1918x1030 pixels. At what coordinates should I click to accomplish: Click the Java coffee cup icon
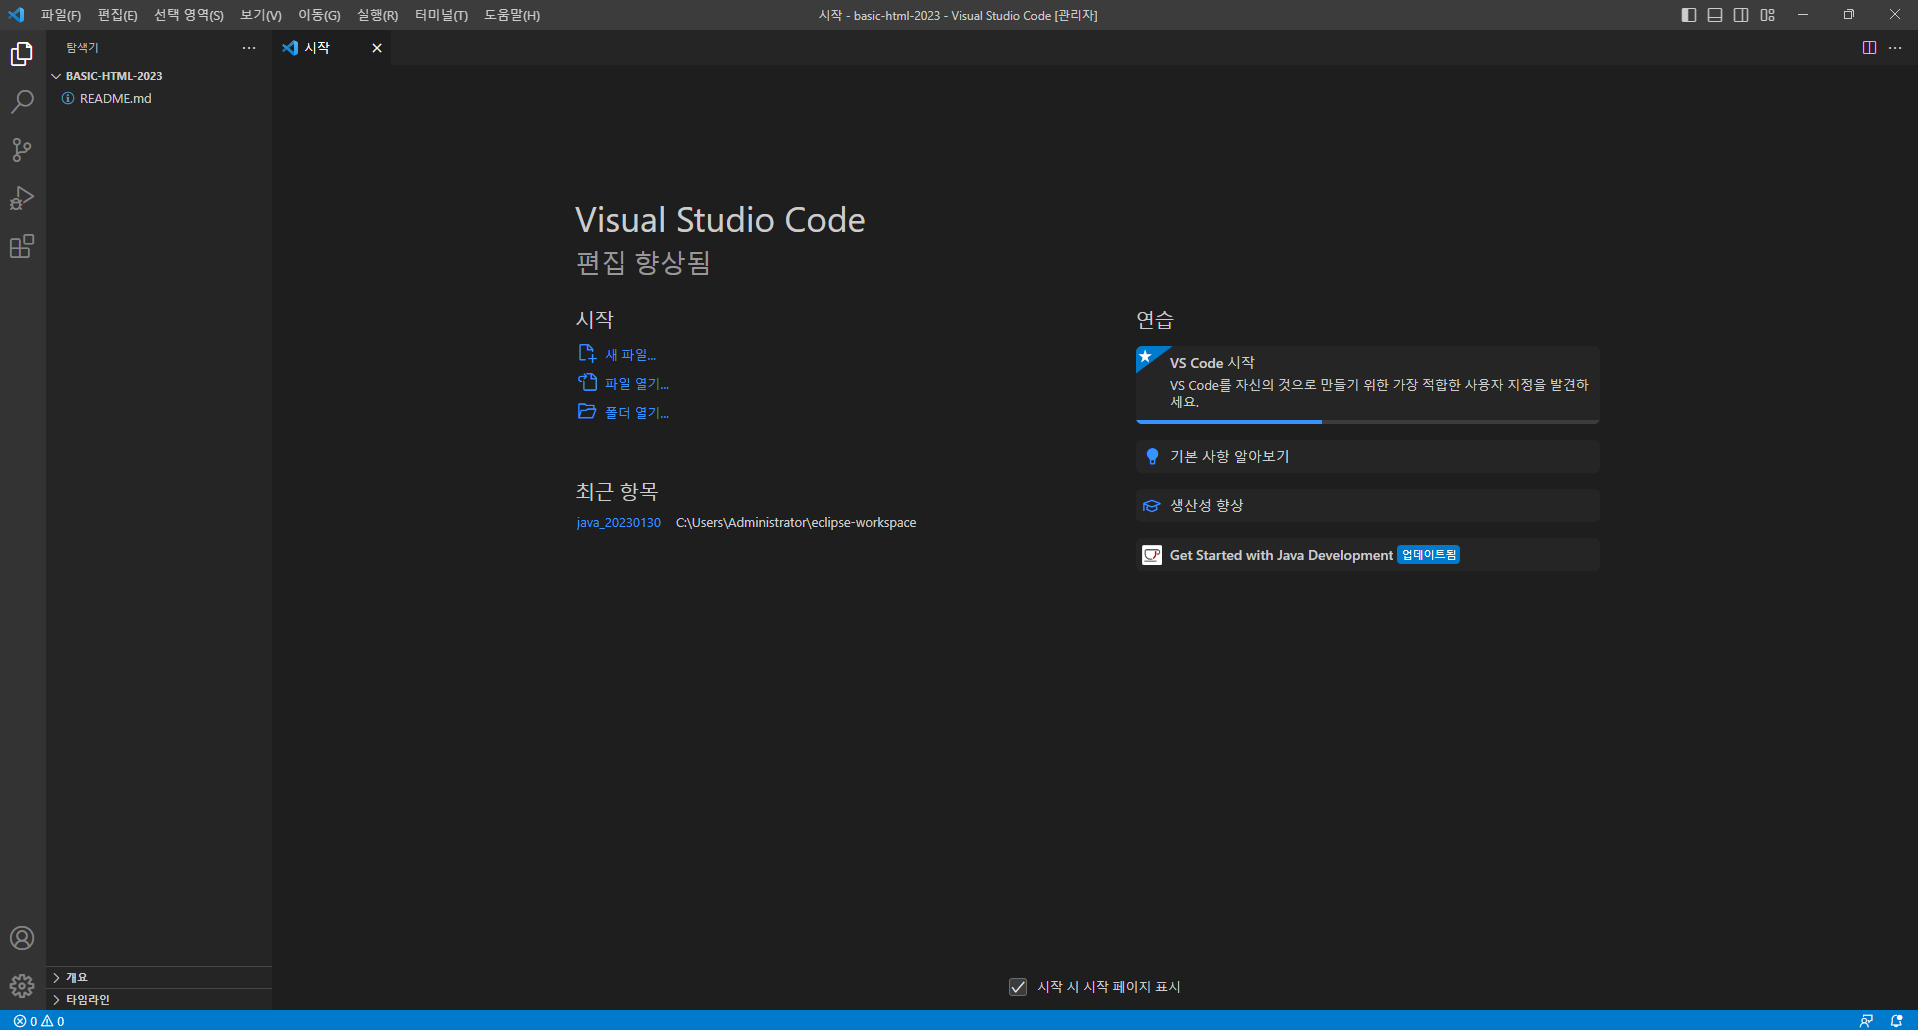1152,555
